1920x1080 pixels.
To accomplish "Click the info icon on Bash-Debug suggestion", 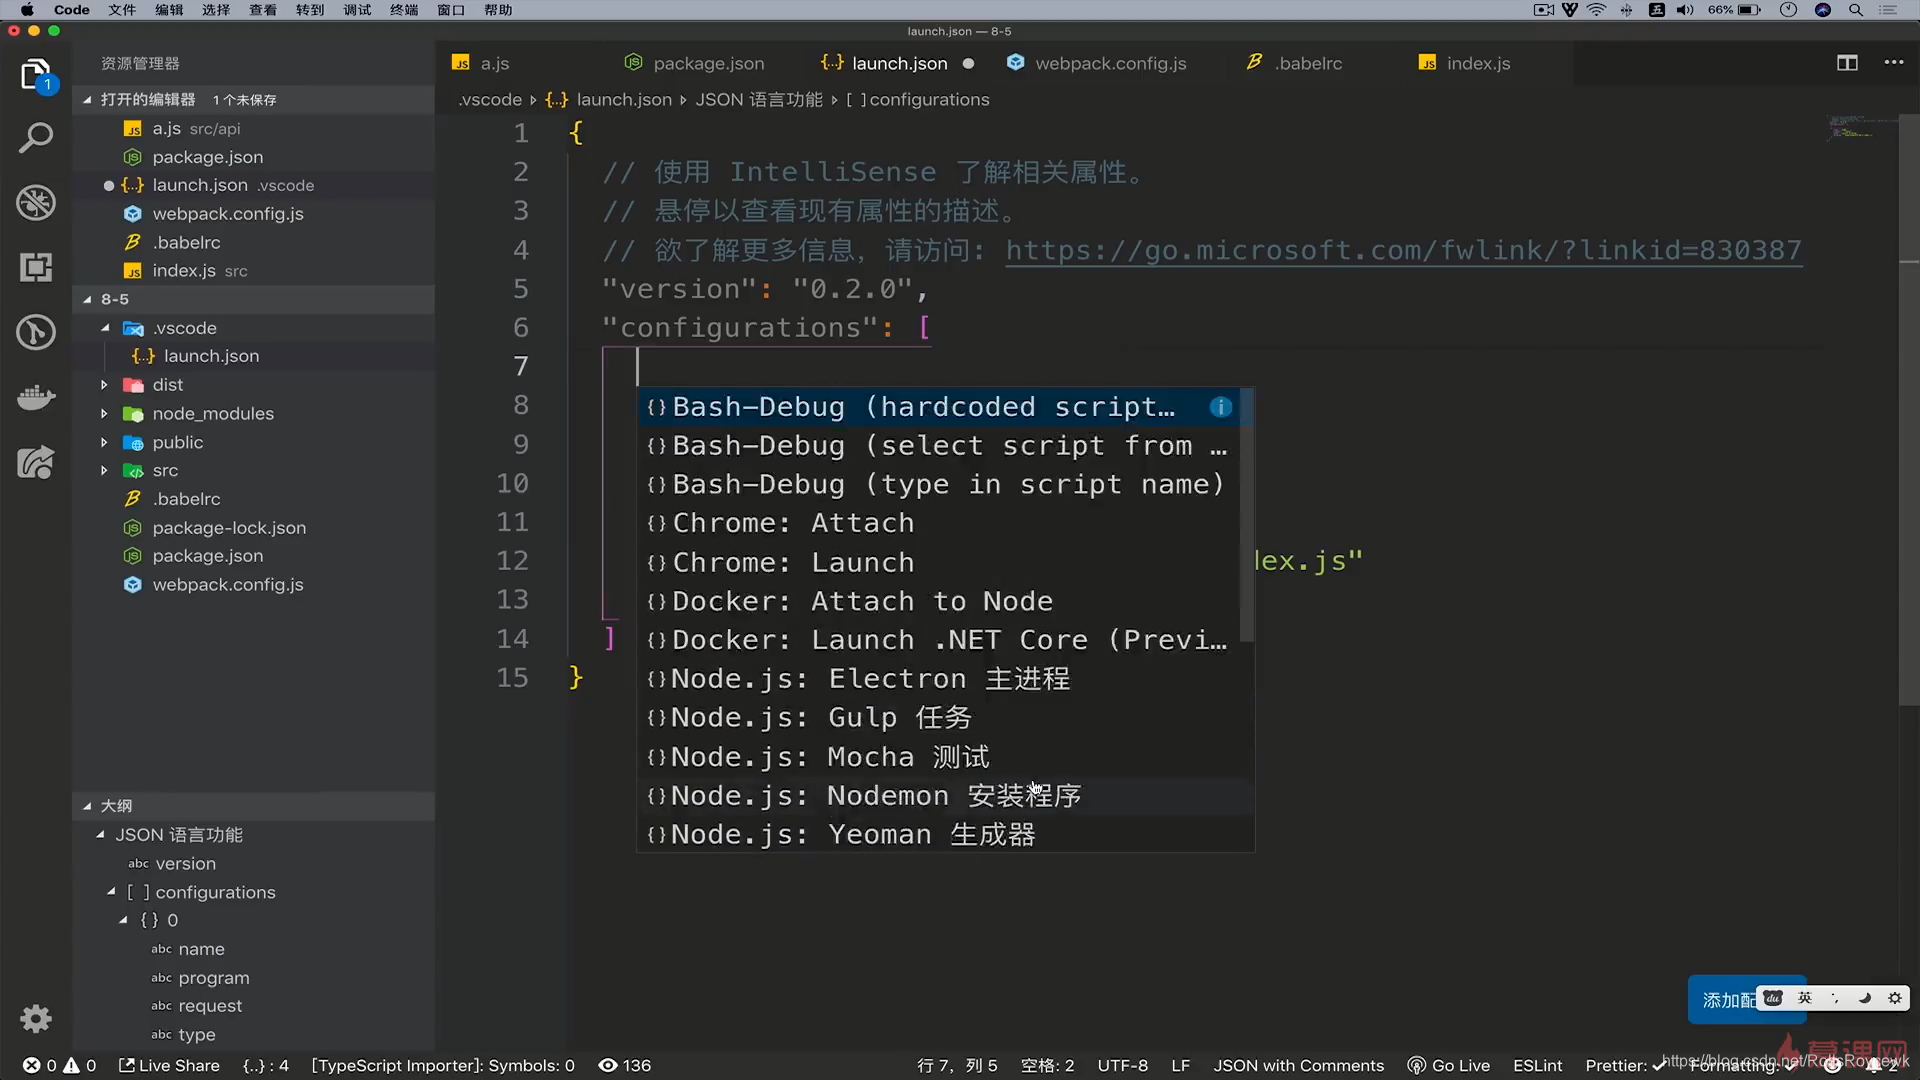I will (x=1220, y=407).
